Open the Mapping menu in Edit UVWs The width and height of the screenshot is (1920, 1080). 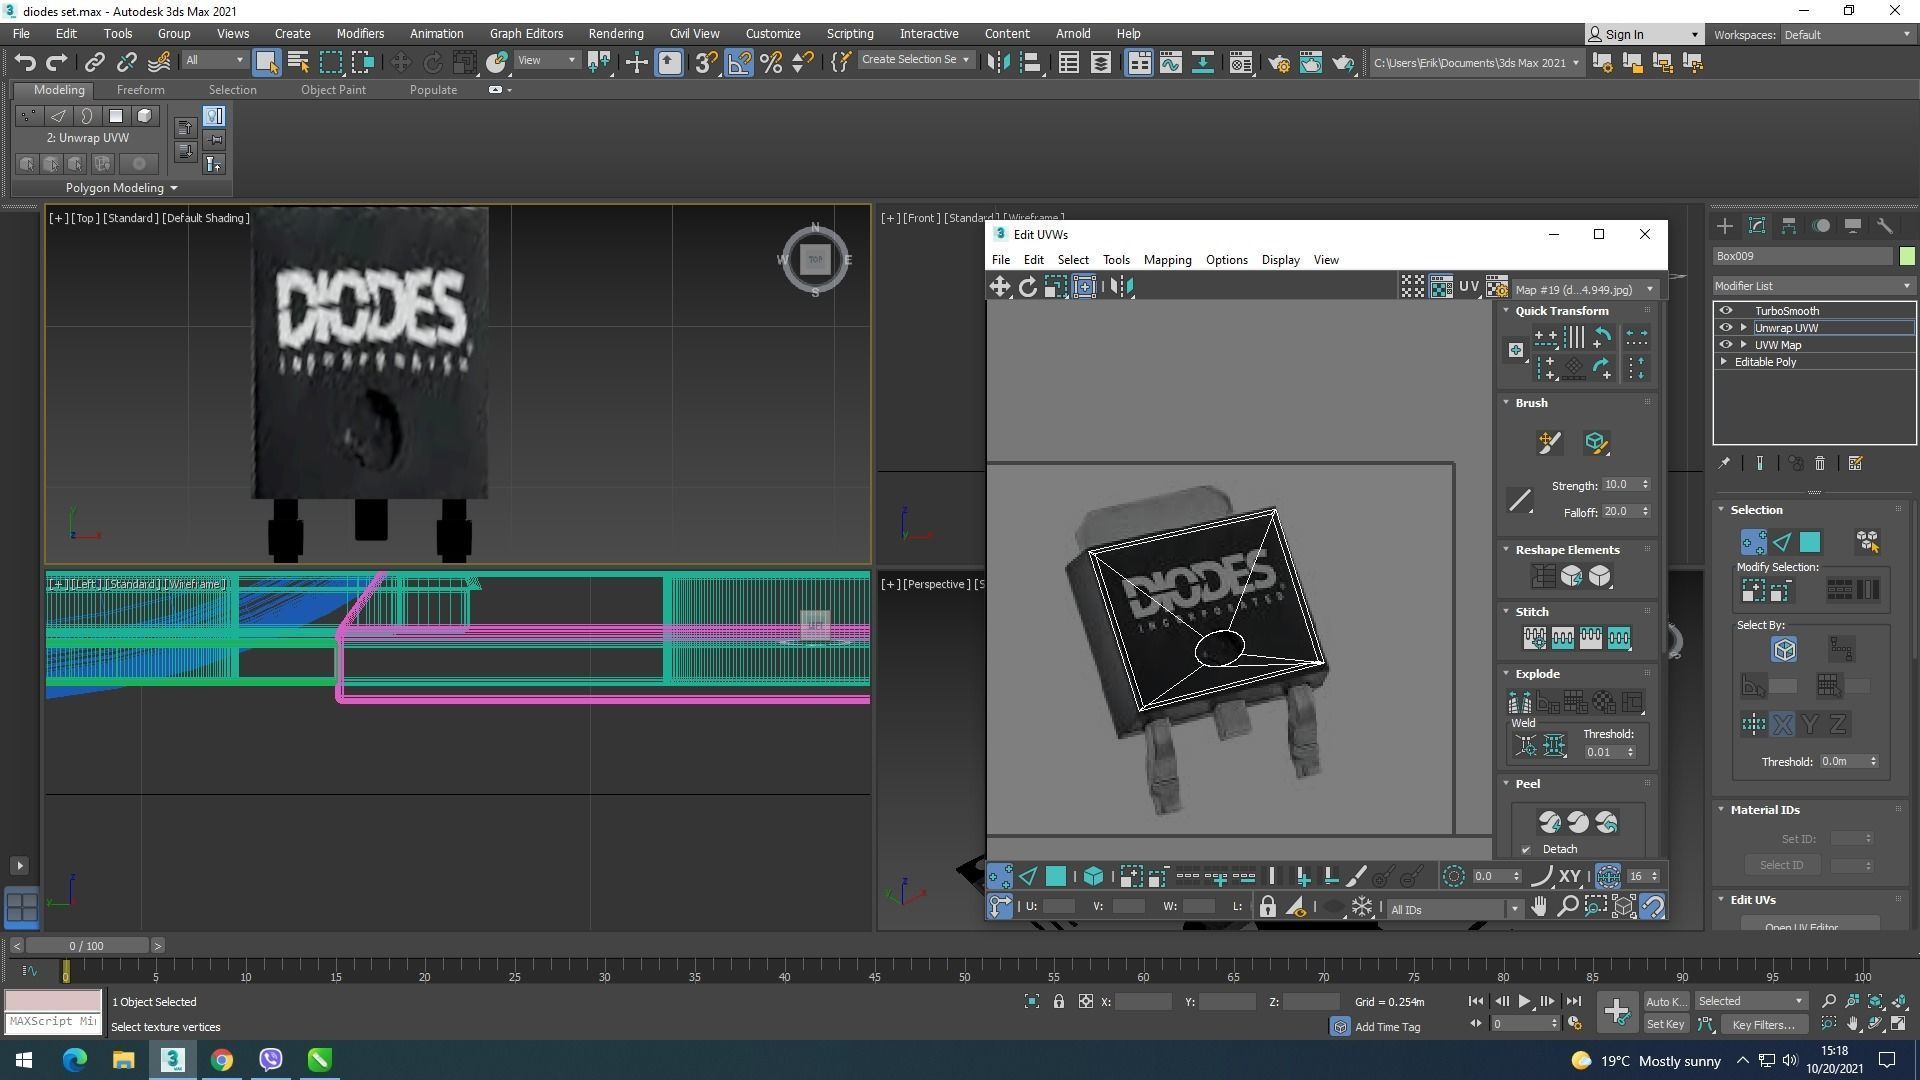point(1167,260)
